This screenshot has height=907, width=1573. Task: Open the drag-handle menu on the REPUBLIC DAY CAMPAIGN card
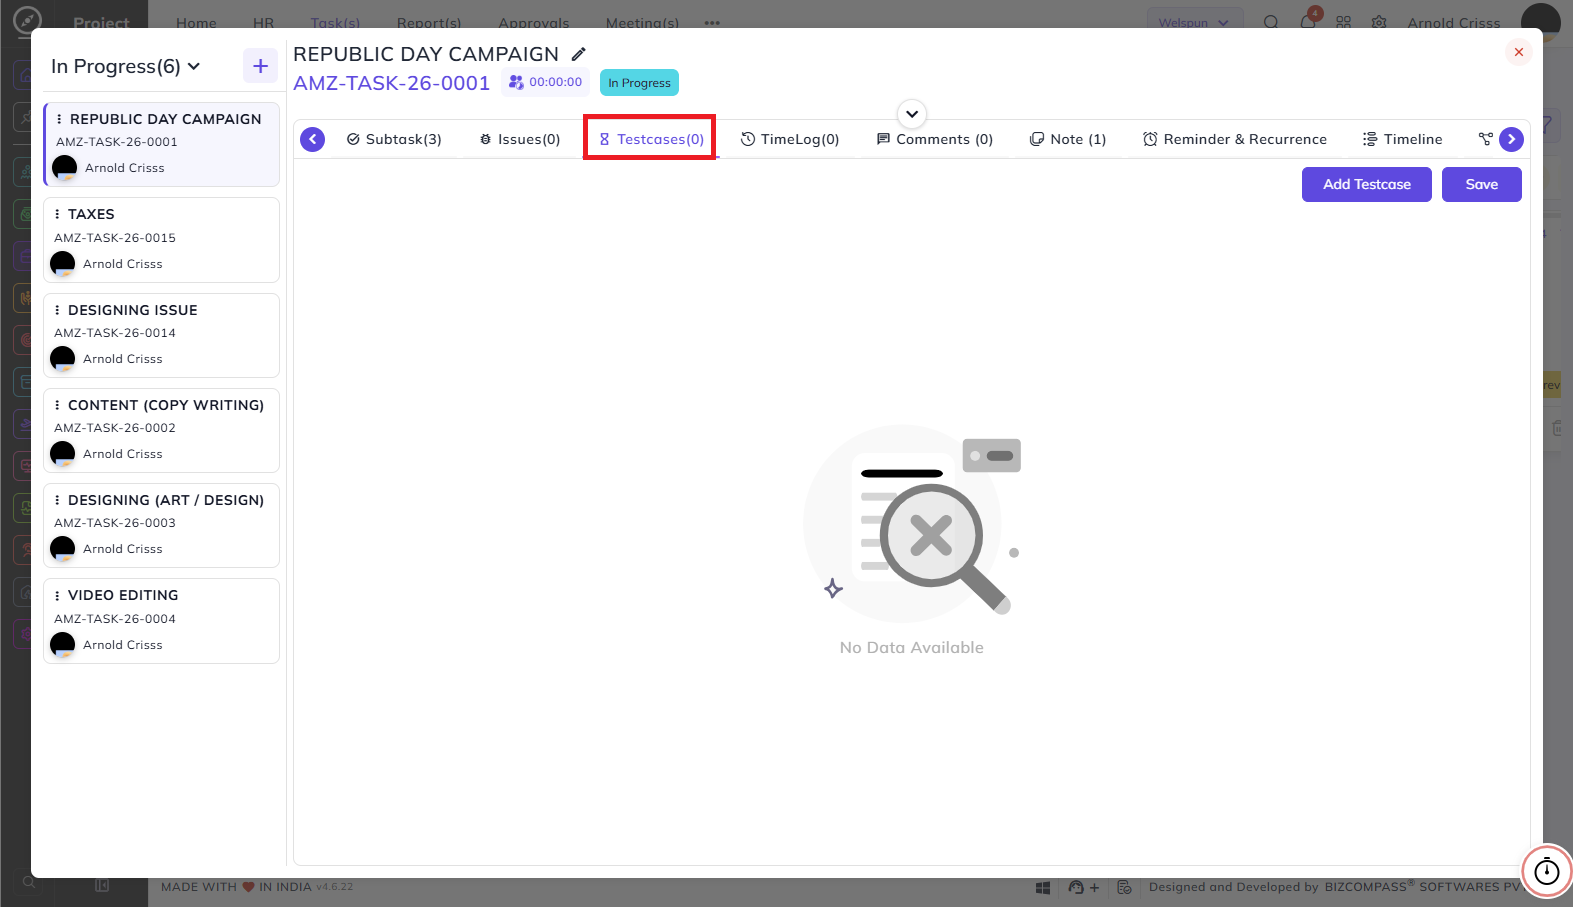pyautogui.click(x=59, y=119)
